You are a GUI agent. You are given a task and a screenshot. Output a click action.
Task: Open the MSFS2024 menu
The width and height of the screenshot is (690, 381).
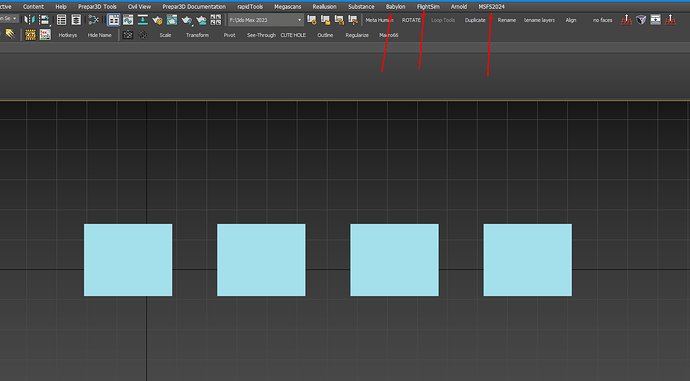(492, 7)
